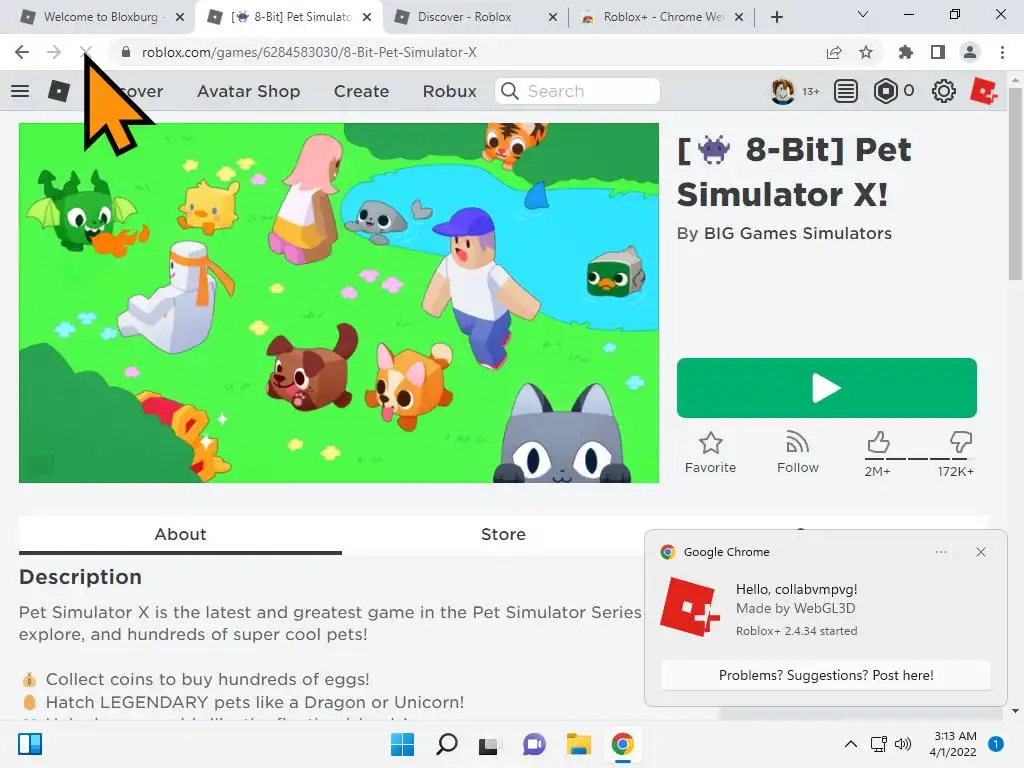1024x768 pixels.
Task: Open the Roblox avatar profile icon
Action: 782,91
